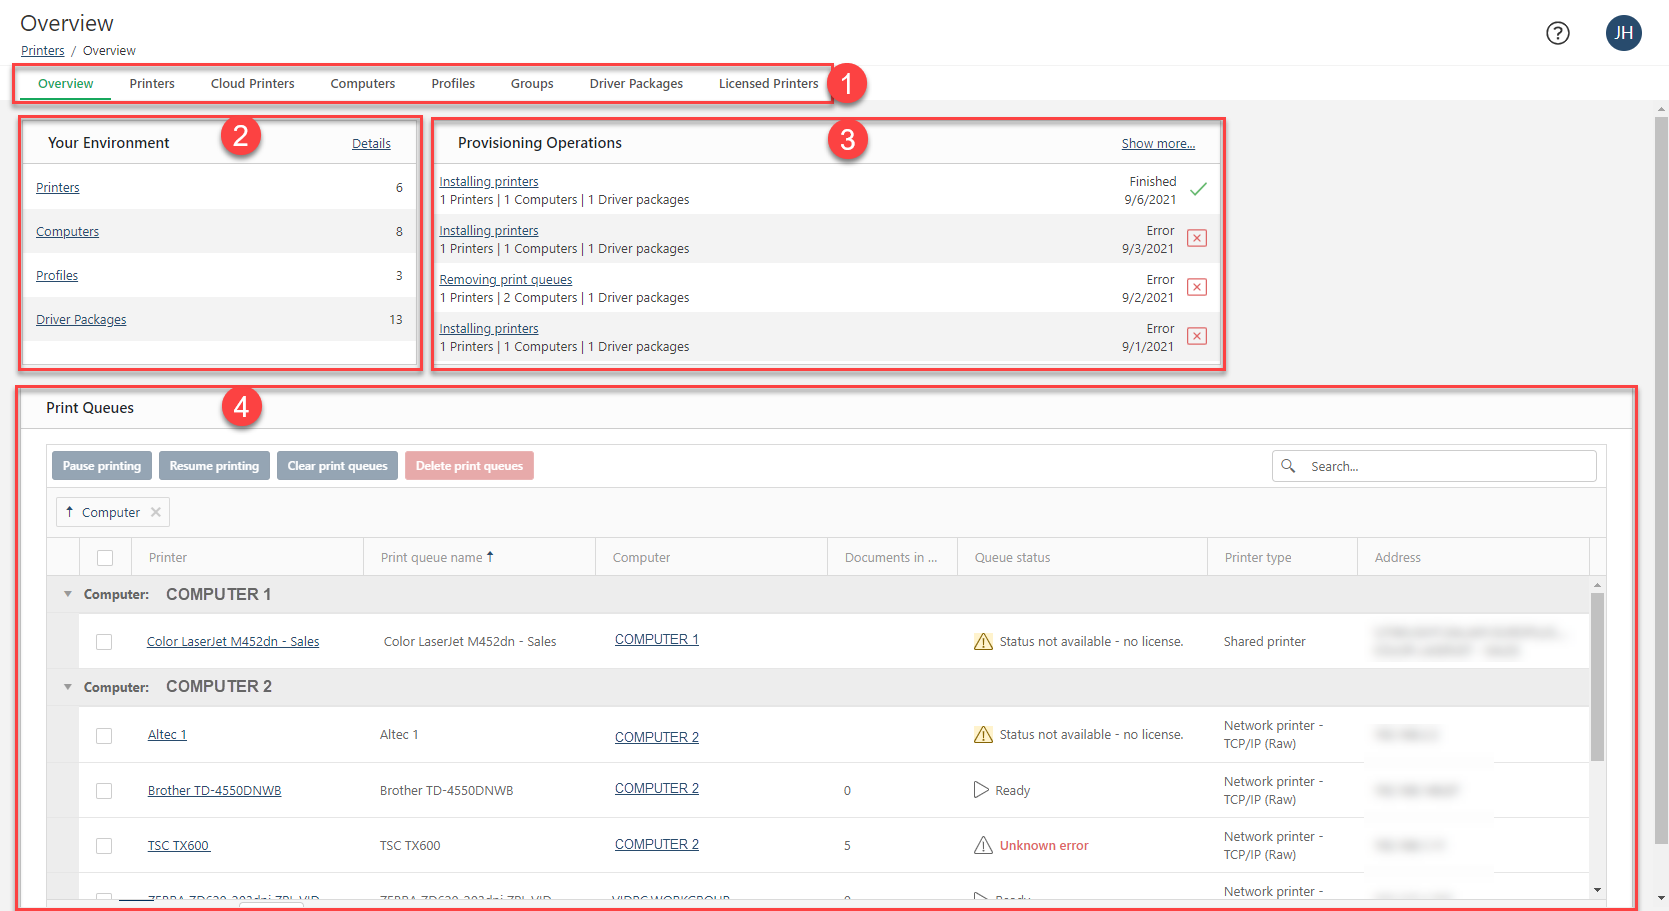Click the Ready status icon for Brother TD-4550DNWB
This screenshot has height=911, width=1669.
click(981, 790)
